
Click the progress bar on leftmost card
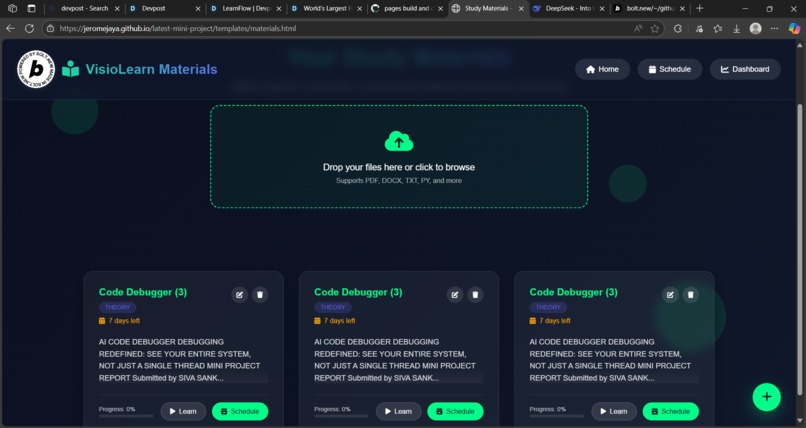[x=126, y=416]
